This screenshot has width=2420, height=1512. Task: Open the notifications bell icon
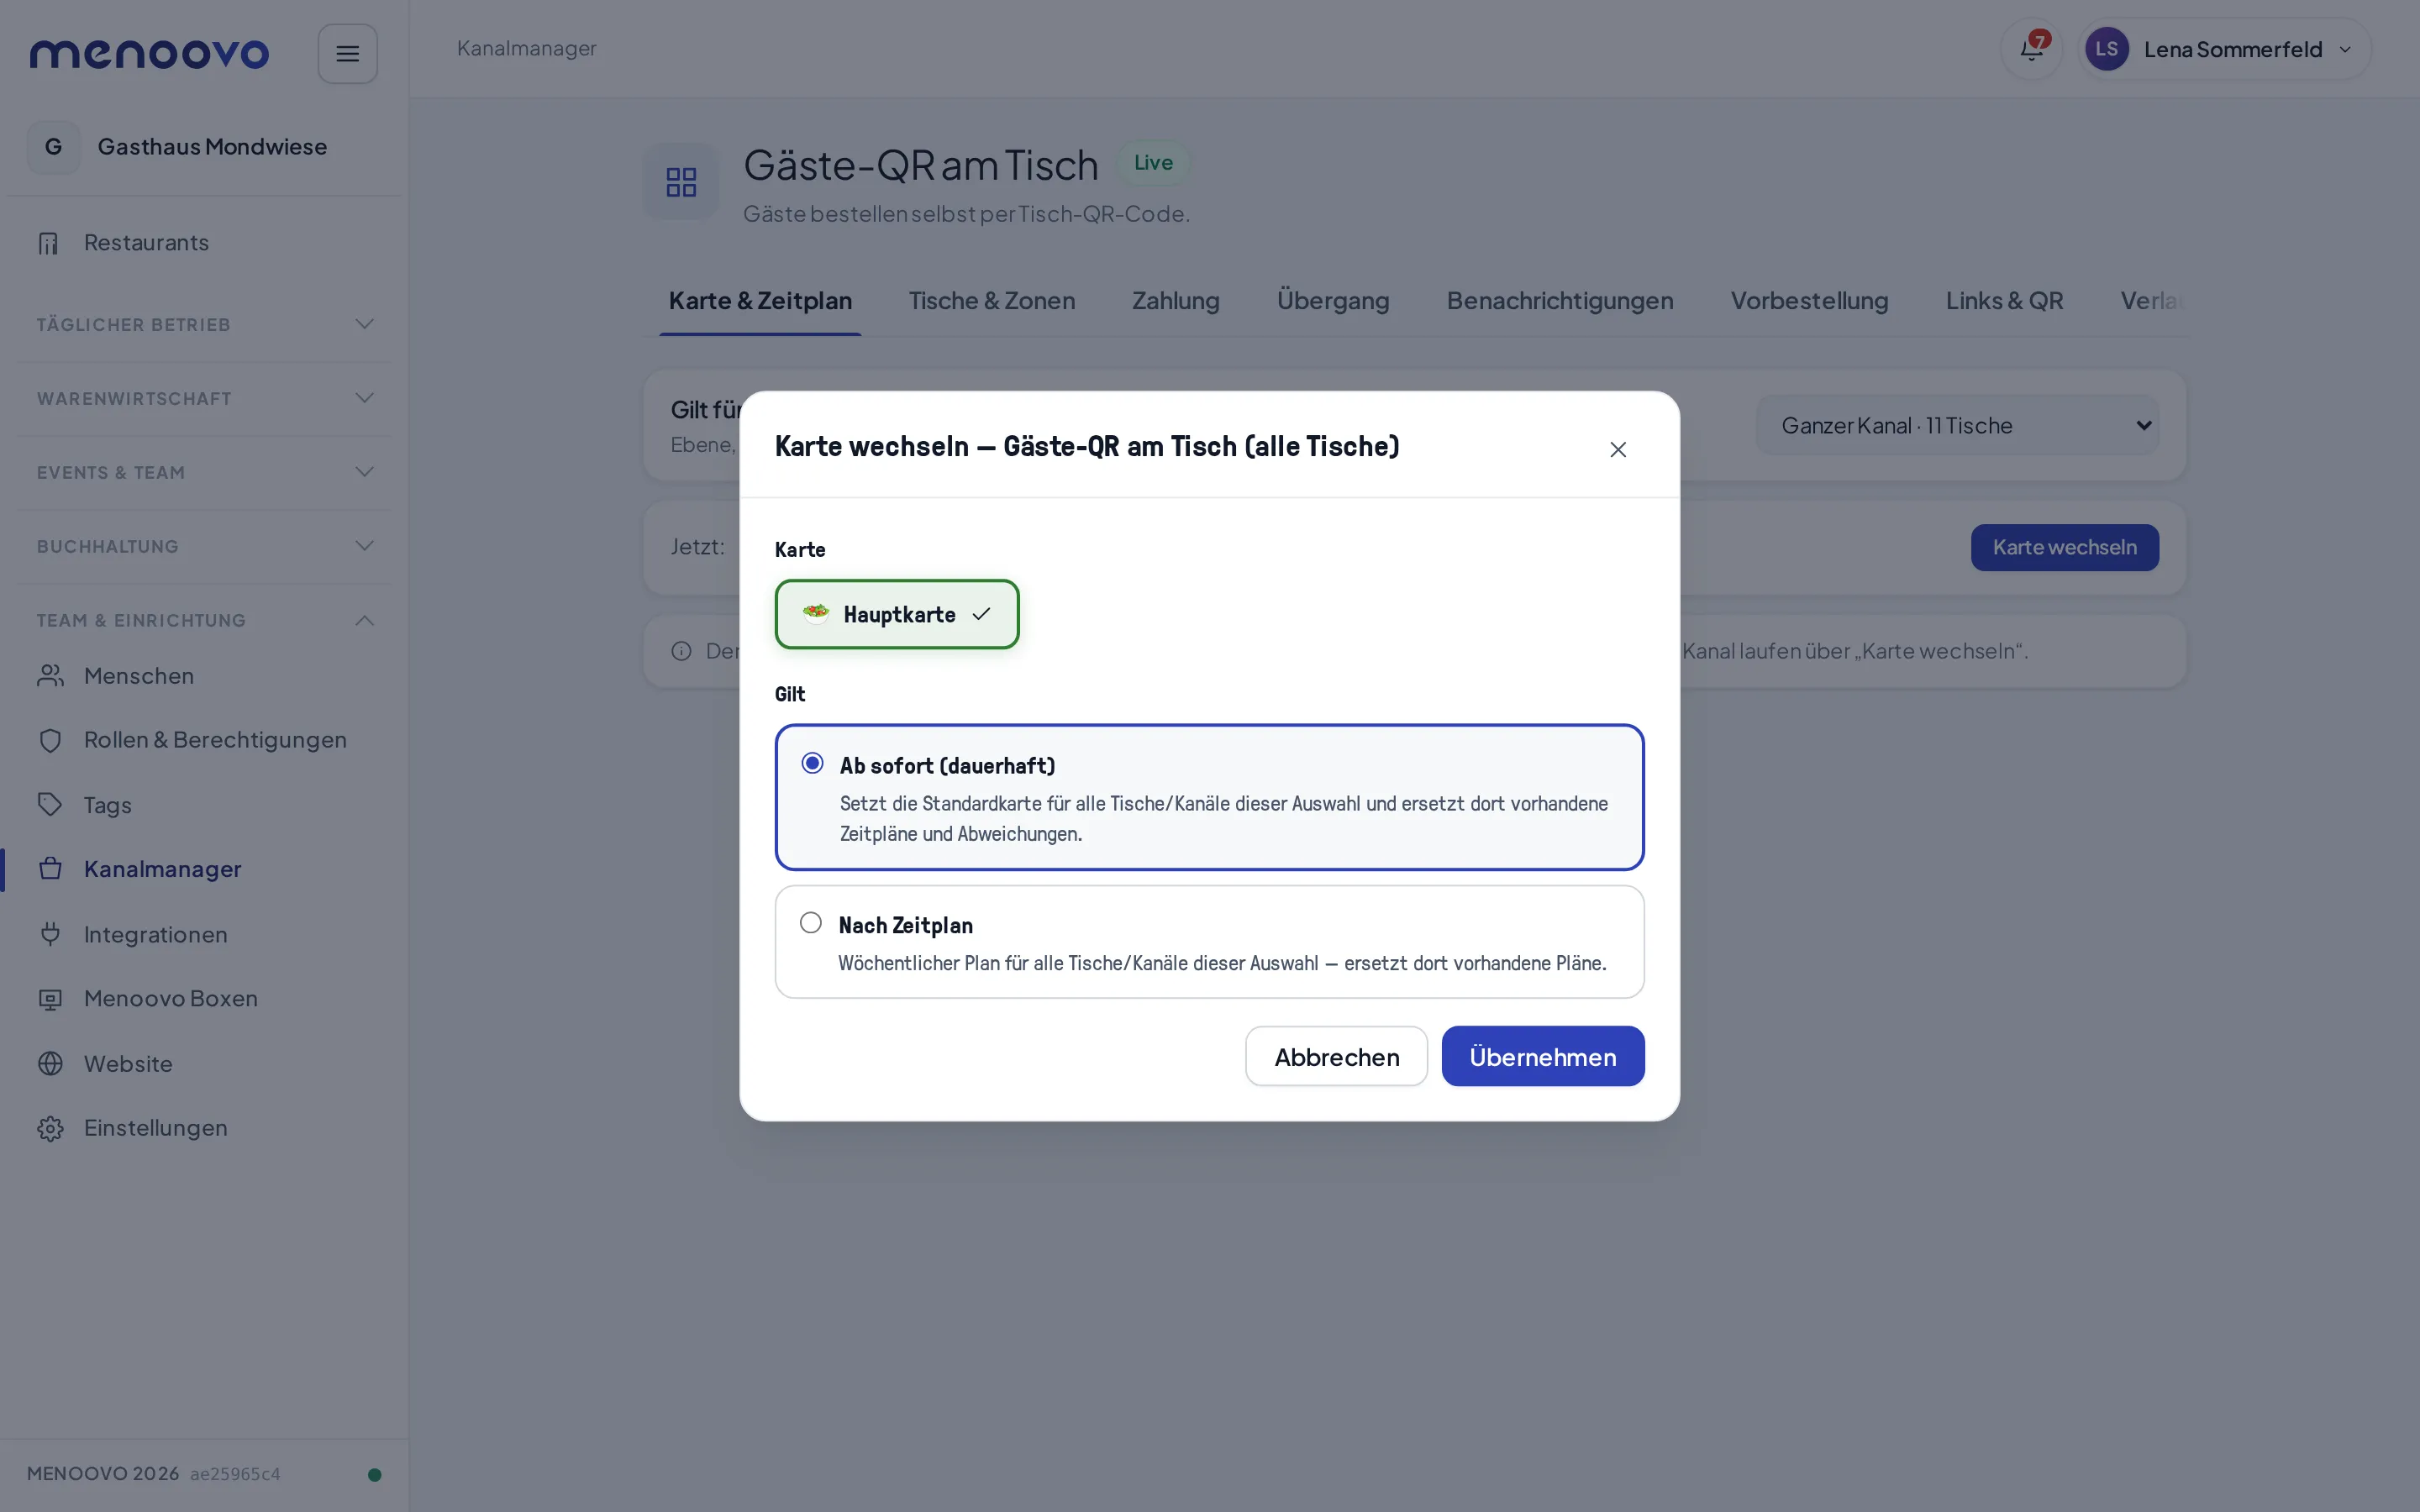pyautogui.click(x=2031, y=49)
